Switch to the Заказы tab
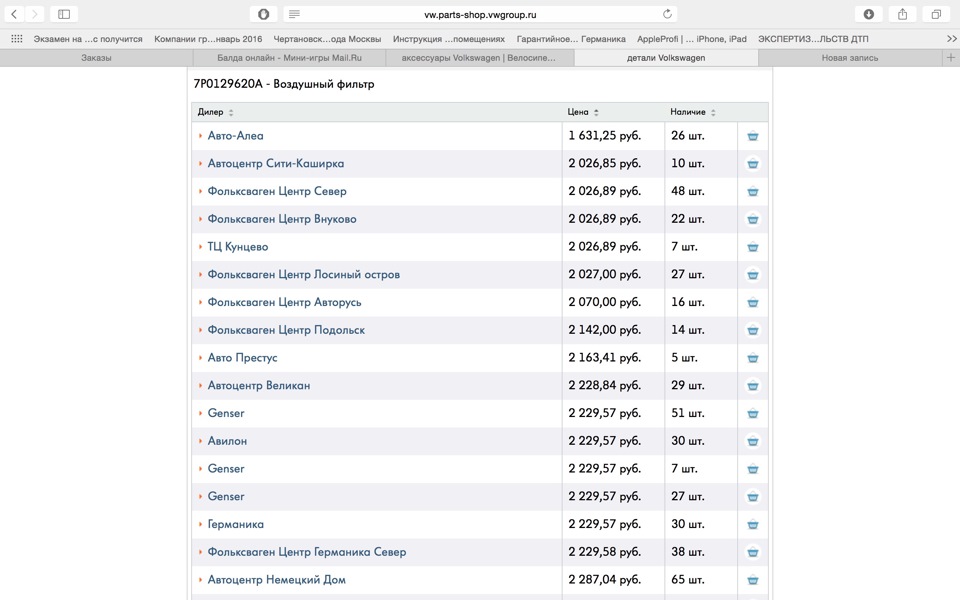The width and height of the screenshot is (960, 600). point(96,58)
